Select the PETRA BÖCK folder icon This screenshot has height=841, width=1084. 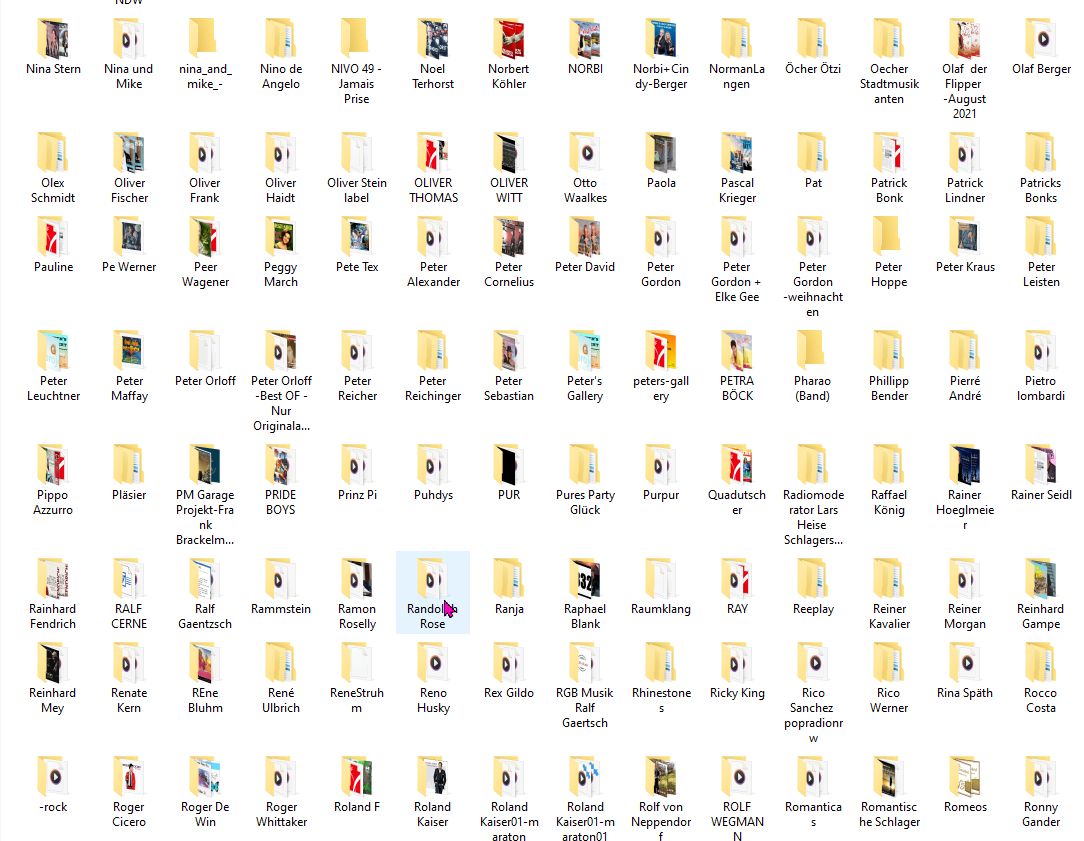pos(737,351)
